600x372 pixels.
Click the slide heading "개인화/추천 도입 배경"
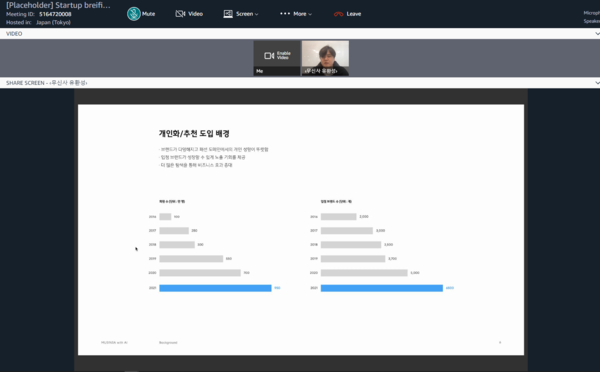point(194,134)
